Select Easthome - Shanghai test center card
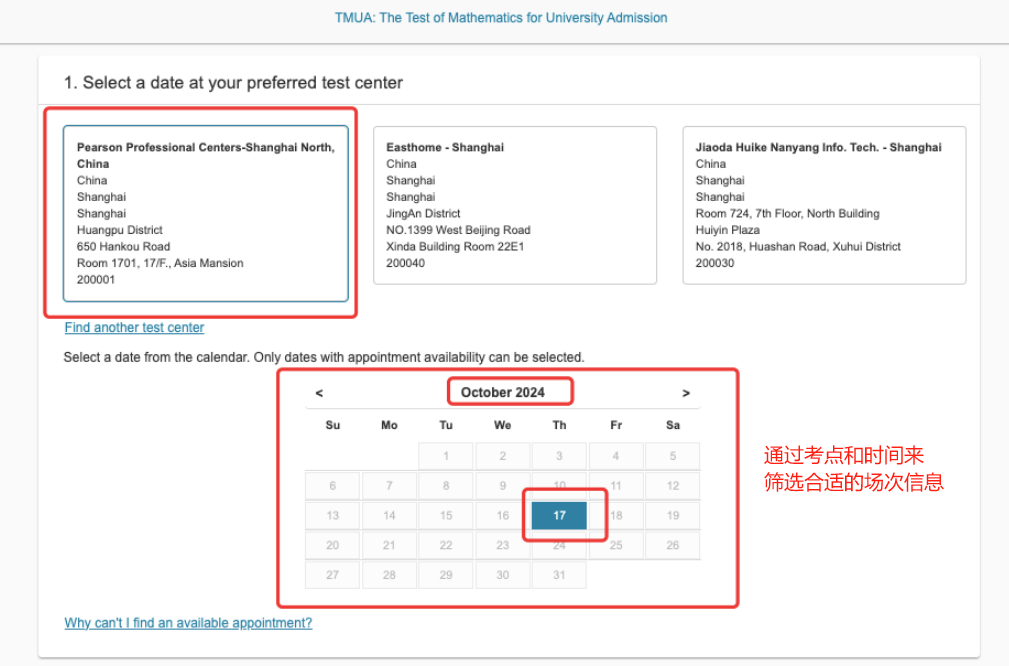This screenshot has width=1009, height=666. pos(515,205)
